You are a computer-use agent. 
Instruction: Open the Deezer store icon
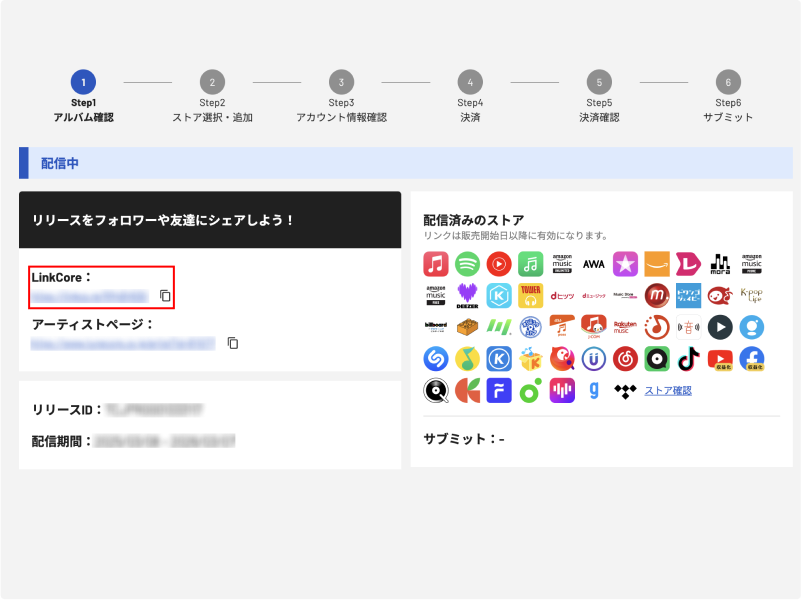(467, 296)
